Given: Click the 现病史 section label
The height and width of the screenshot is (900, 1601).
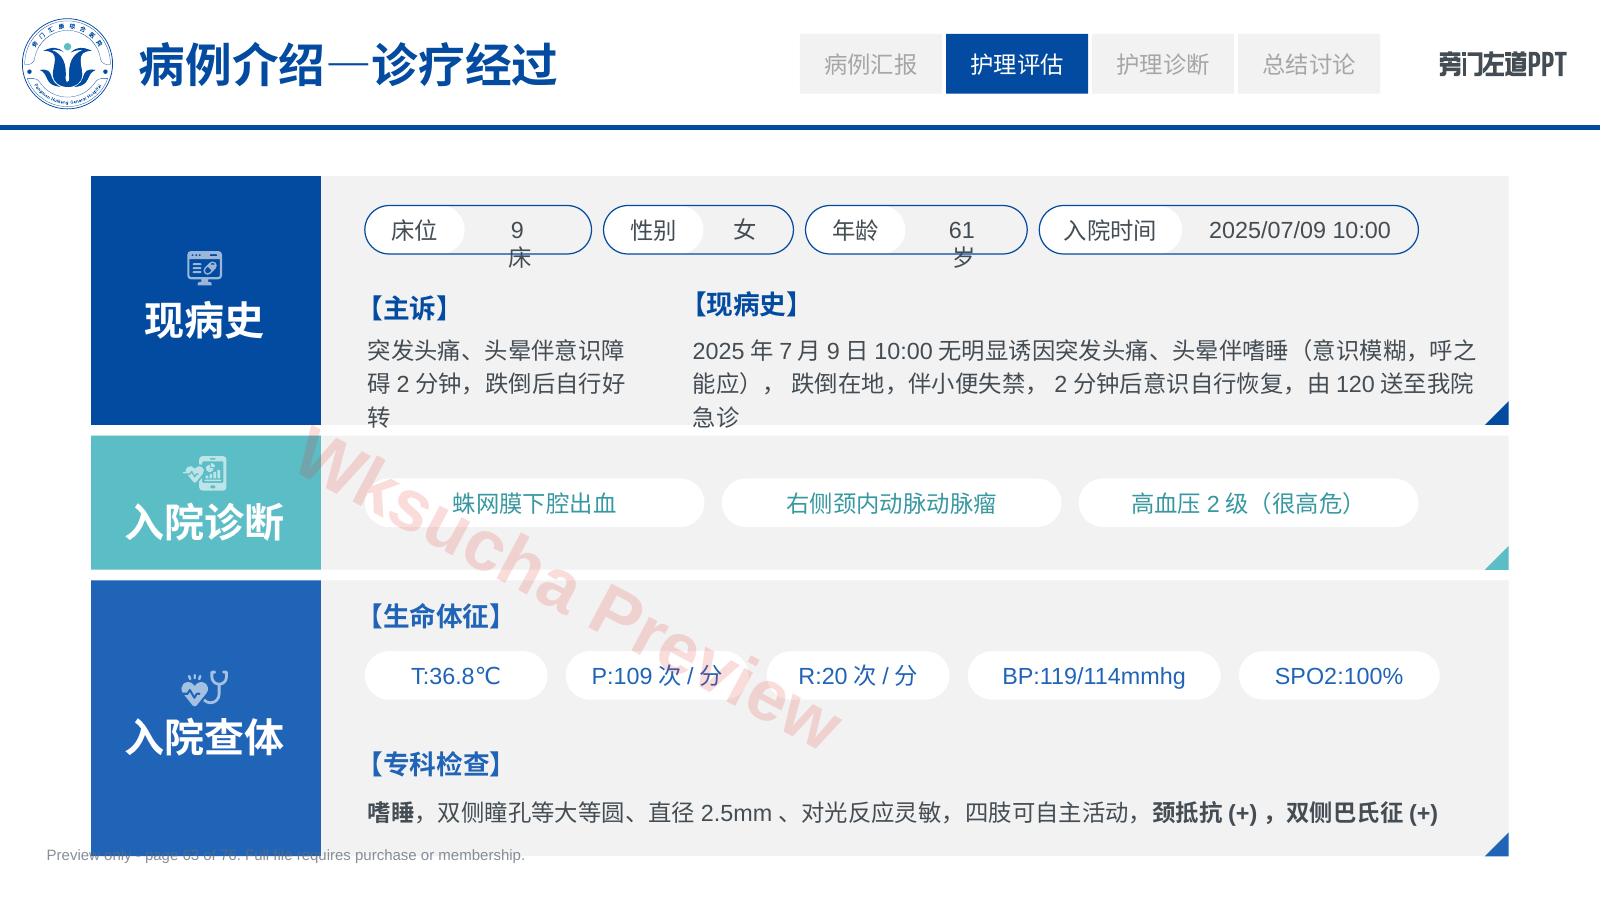Looking at the screenshot, I should [x=204, y=321].
